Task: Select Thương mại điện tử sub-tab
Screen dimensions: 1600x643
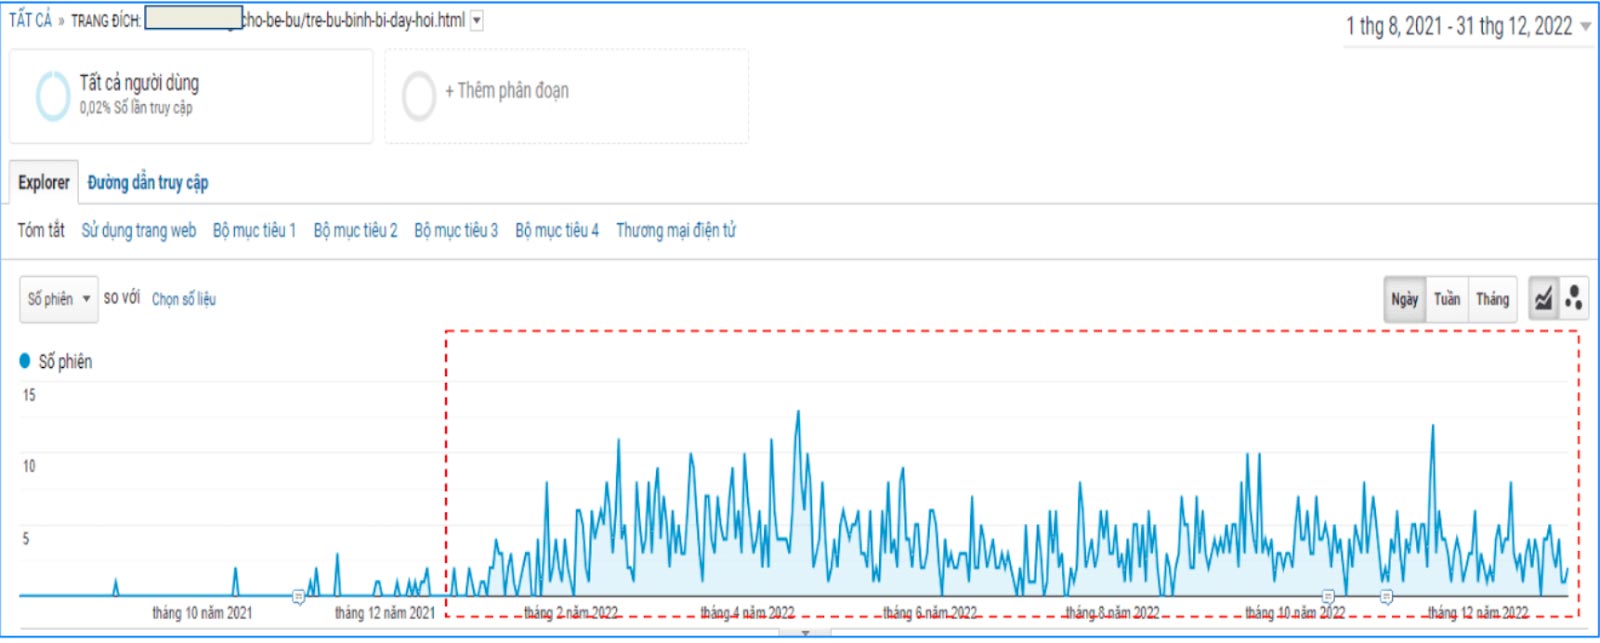Action: pyautogui.click(x=676, y=230)
